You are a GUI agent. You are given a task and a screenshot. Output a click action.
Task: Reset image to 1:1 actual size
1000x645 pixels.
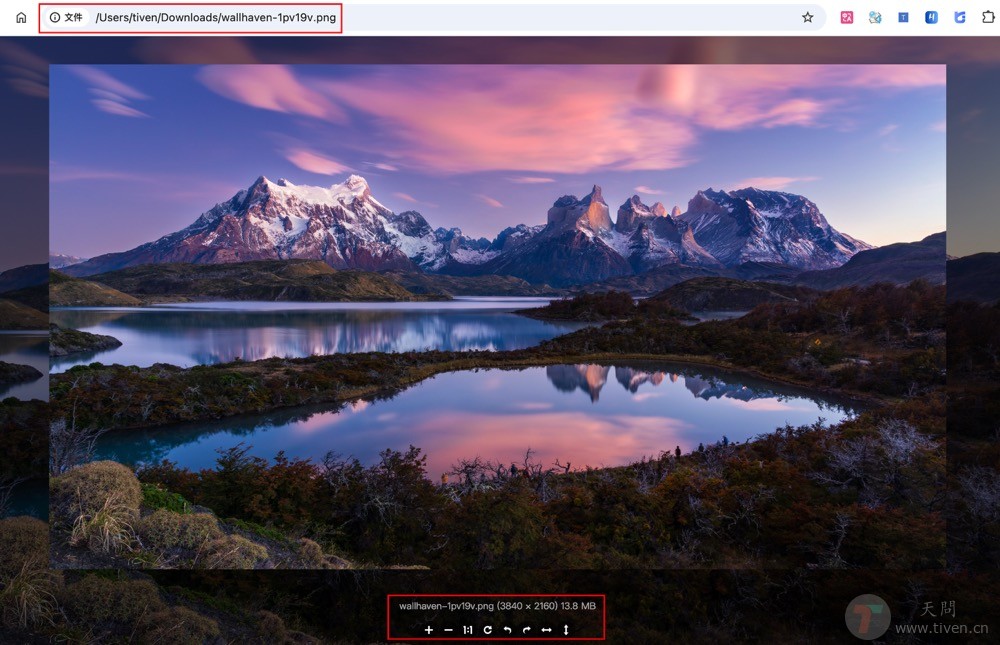click(466, 630)
